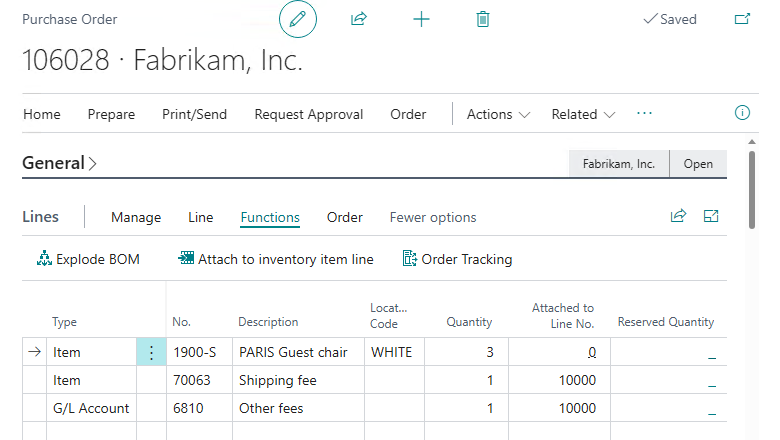This screenshot has width=780, height=440.
Task: Click the share icon in header
Action: tap(359, 19)
